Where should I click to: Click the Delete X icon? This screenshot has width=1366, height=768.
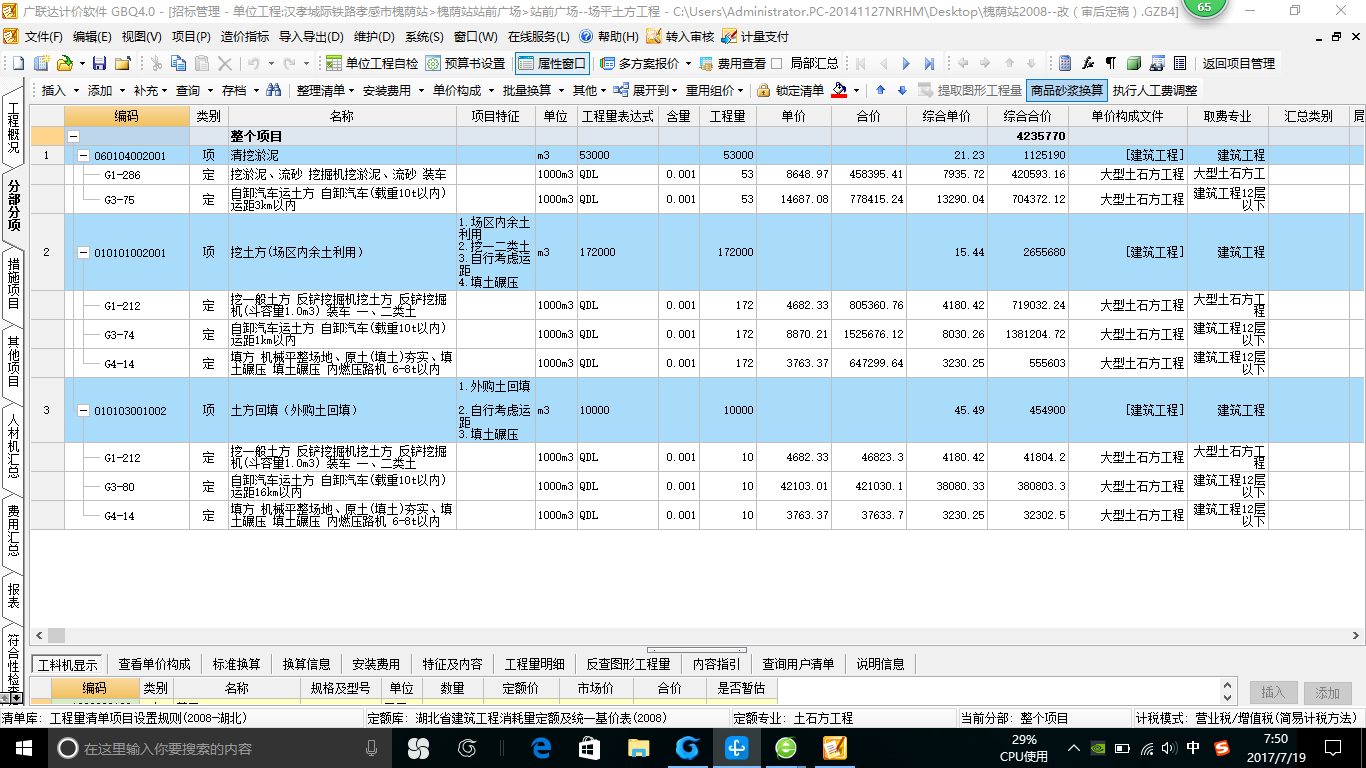click(x=225, y=63)
